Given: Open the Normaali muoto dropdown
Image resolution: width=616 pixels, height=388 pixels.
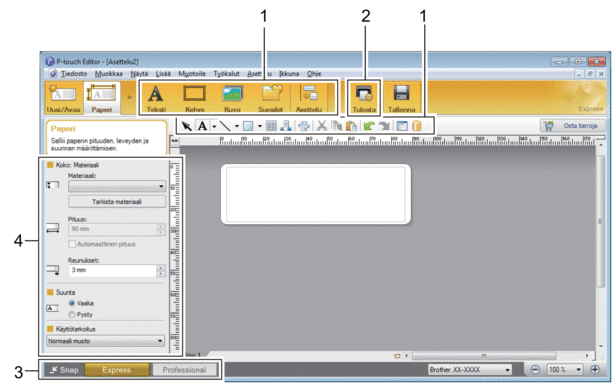Looking at the screenshot, I should tap(106, 341).
